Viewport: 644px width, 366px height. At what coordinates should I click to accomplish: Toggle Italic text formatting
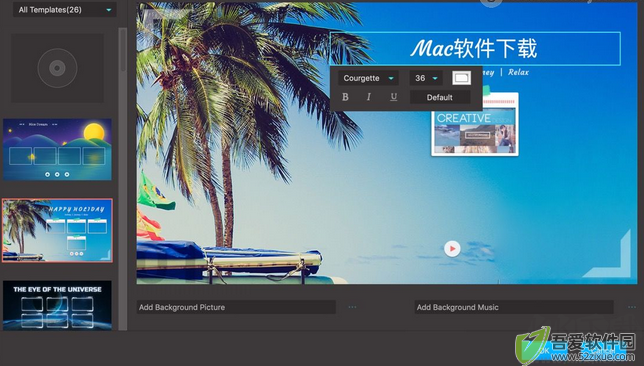368,97
